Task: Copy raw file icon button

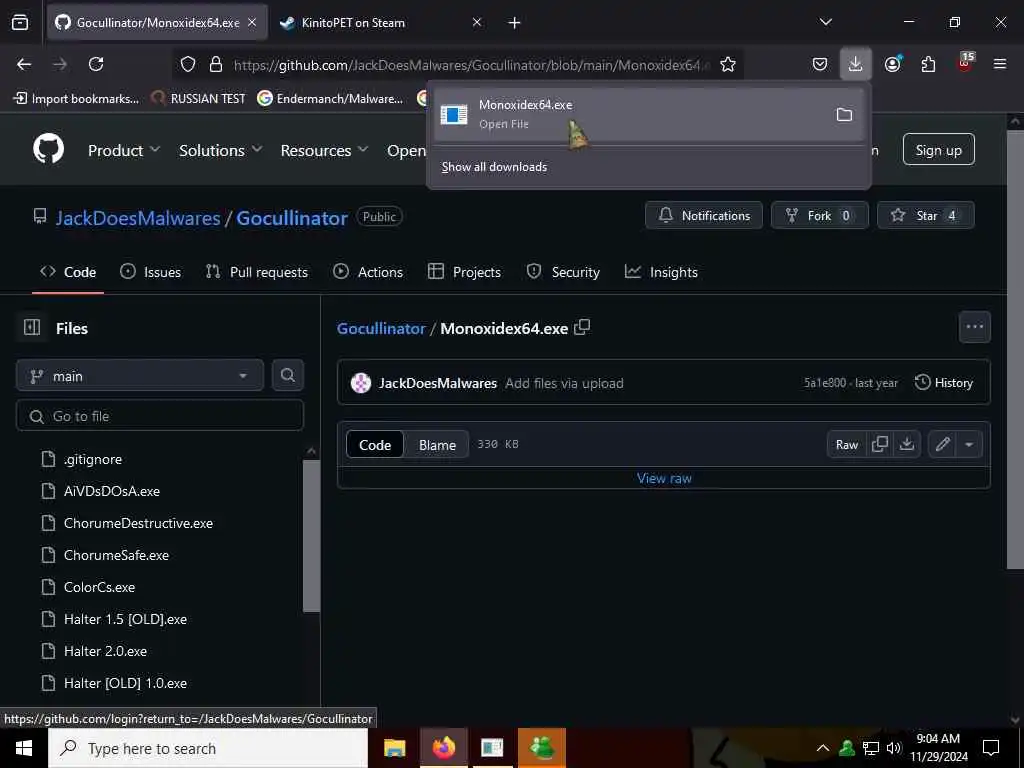Action: point(880,445)
